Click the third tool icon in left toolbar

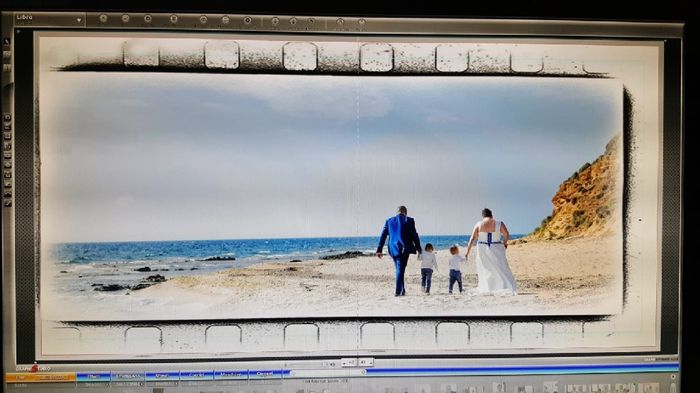7,67
